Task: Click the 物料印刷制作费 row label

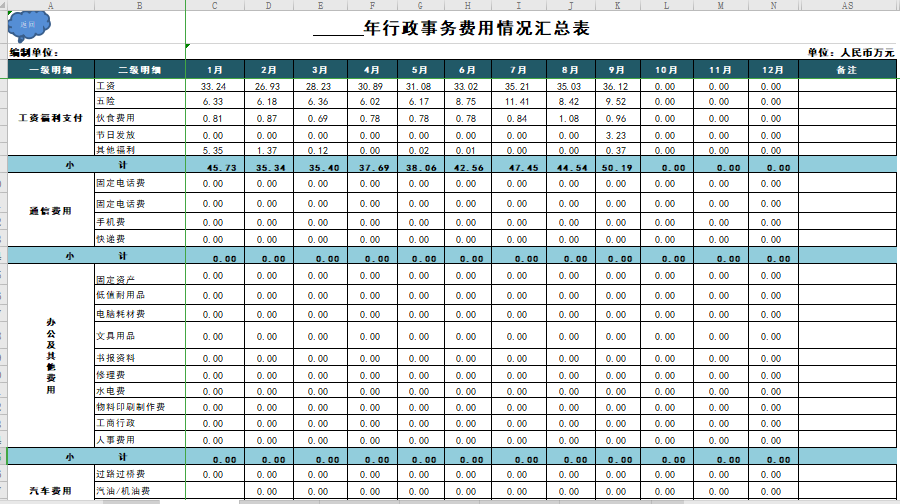Action: coord(139,407)
